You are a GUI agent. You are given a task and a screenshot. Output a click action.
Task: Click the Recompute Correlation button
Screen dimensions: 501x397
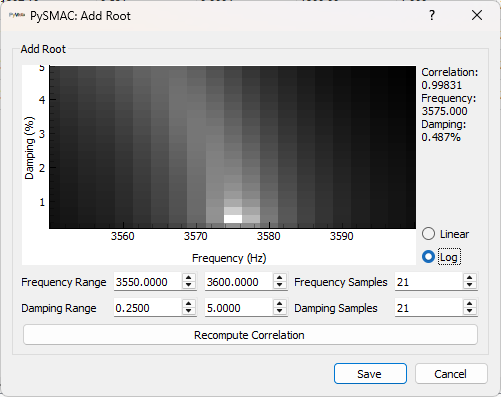coord(250,335)
